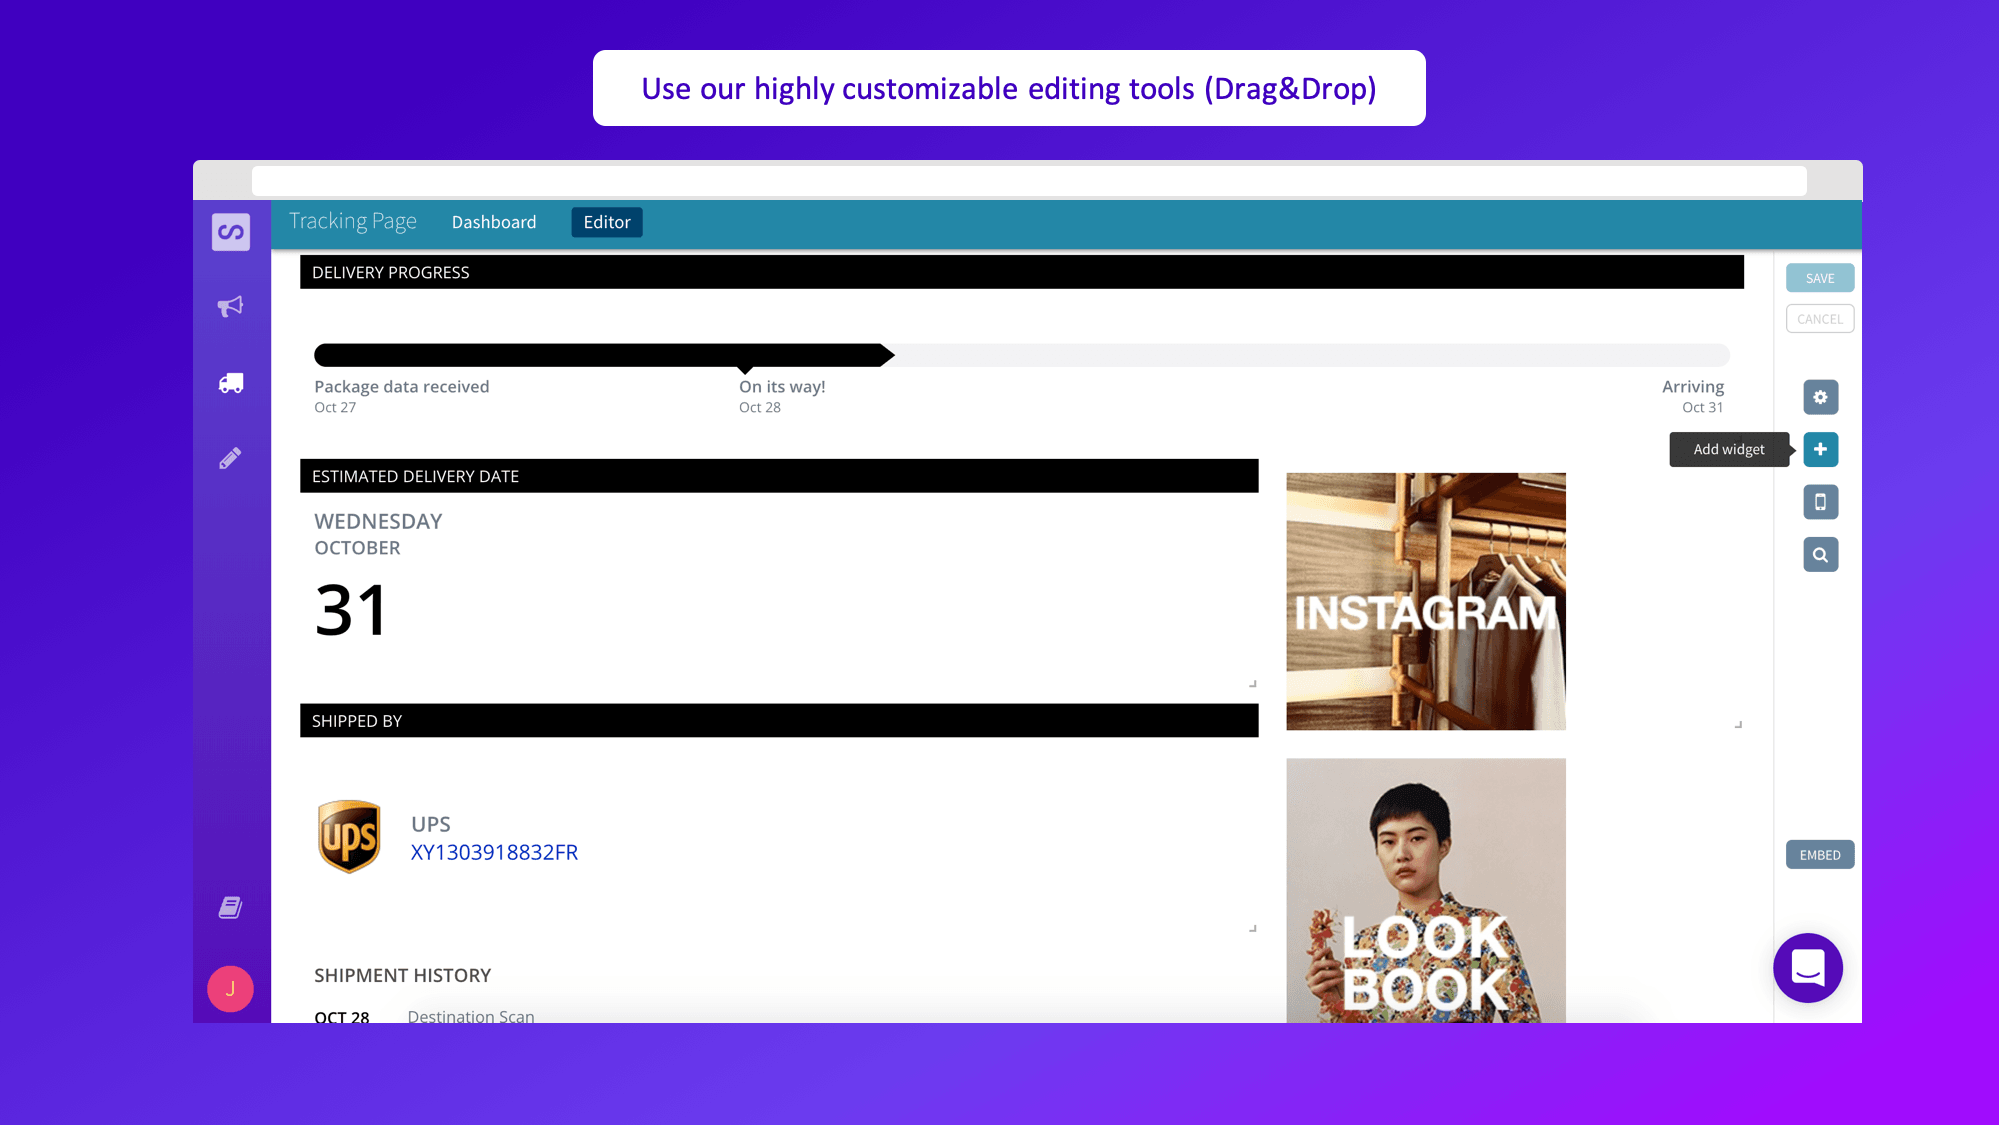The width and height of the screenshot is (1999, 1125).
Task: Click the CANCEL button
Action: click(1819, 317)
